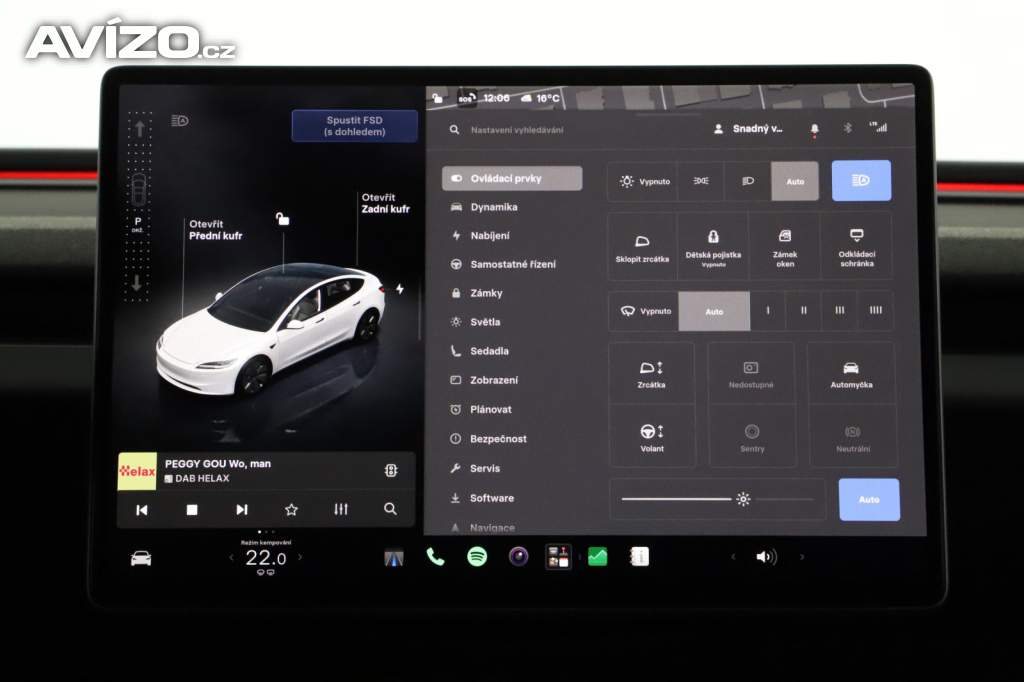Open the Toybox app icon

coord(558,557)
